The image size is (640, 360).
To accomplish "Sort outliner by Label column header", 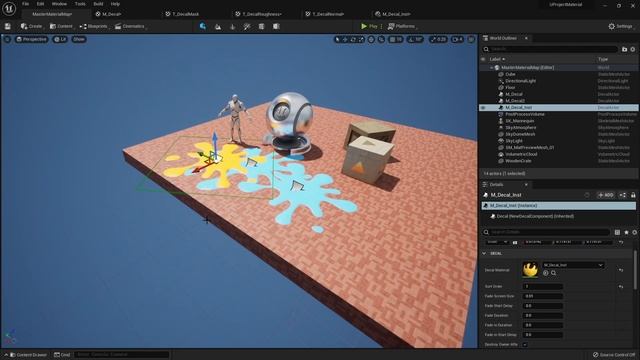I will (497, 59).
